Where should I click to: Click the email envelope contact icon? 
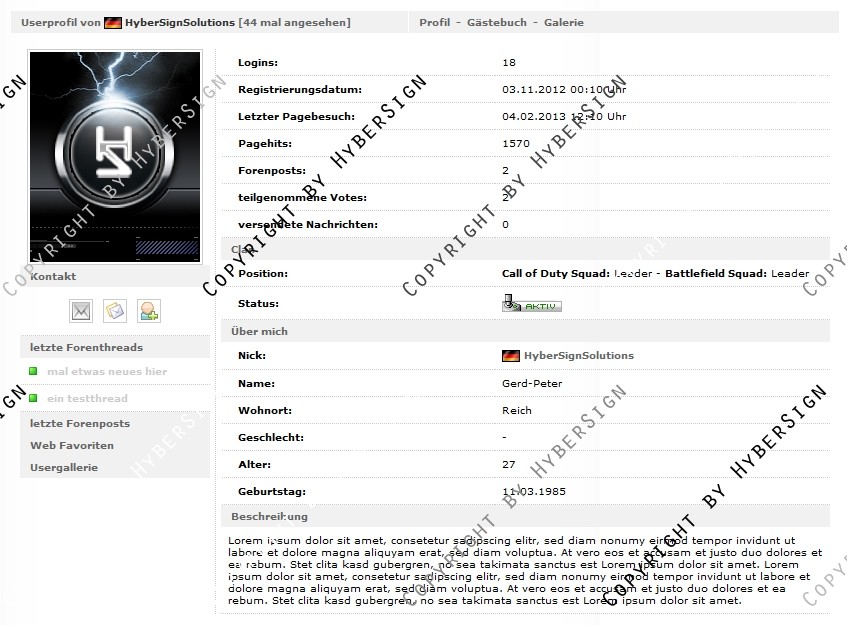click(x=81, y=311)
